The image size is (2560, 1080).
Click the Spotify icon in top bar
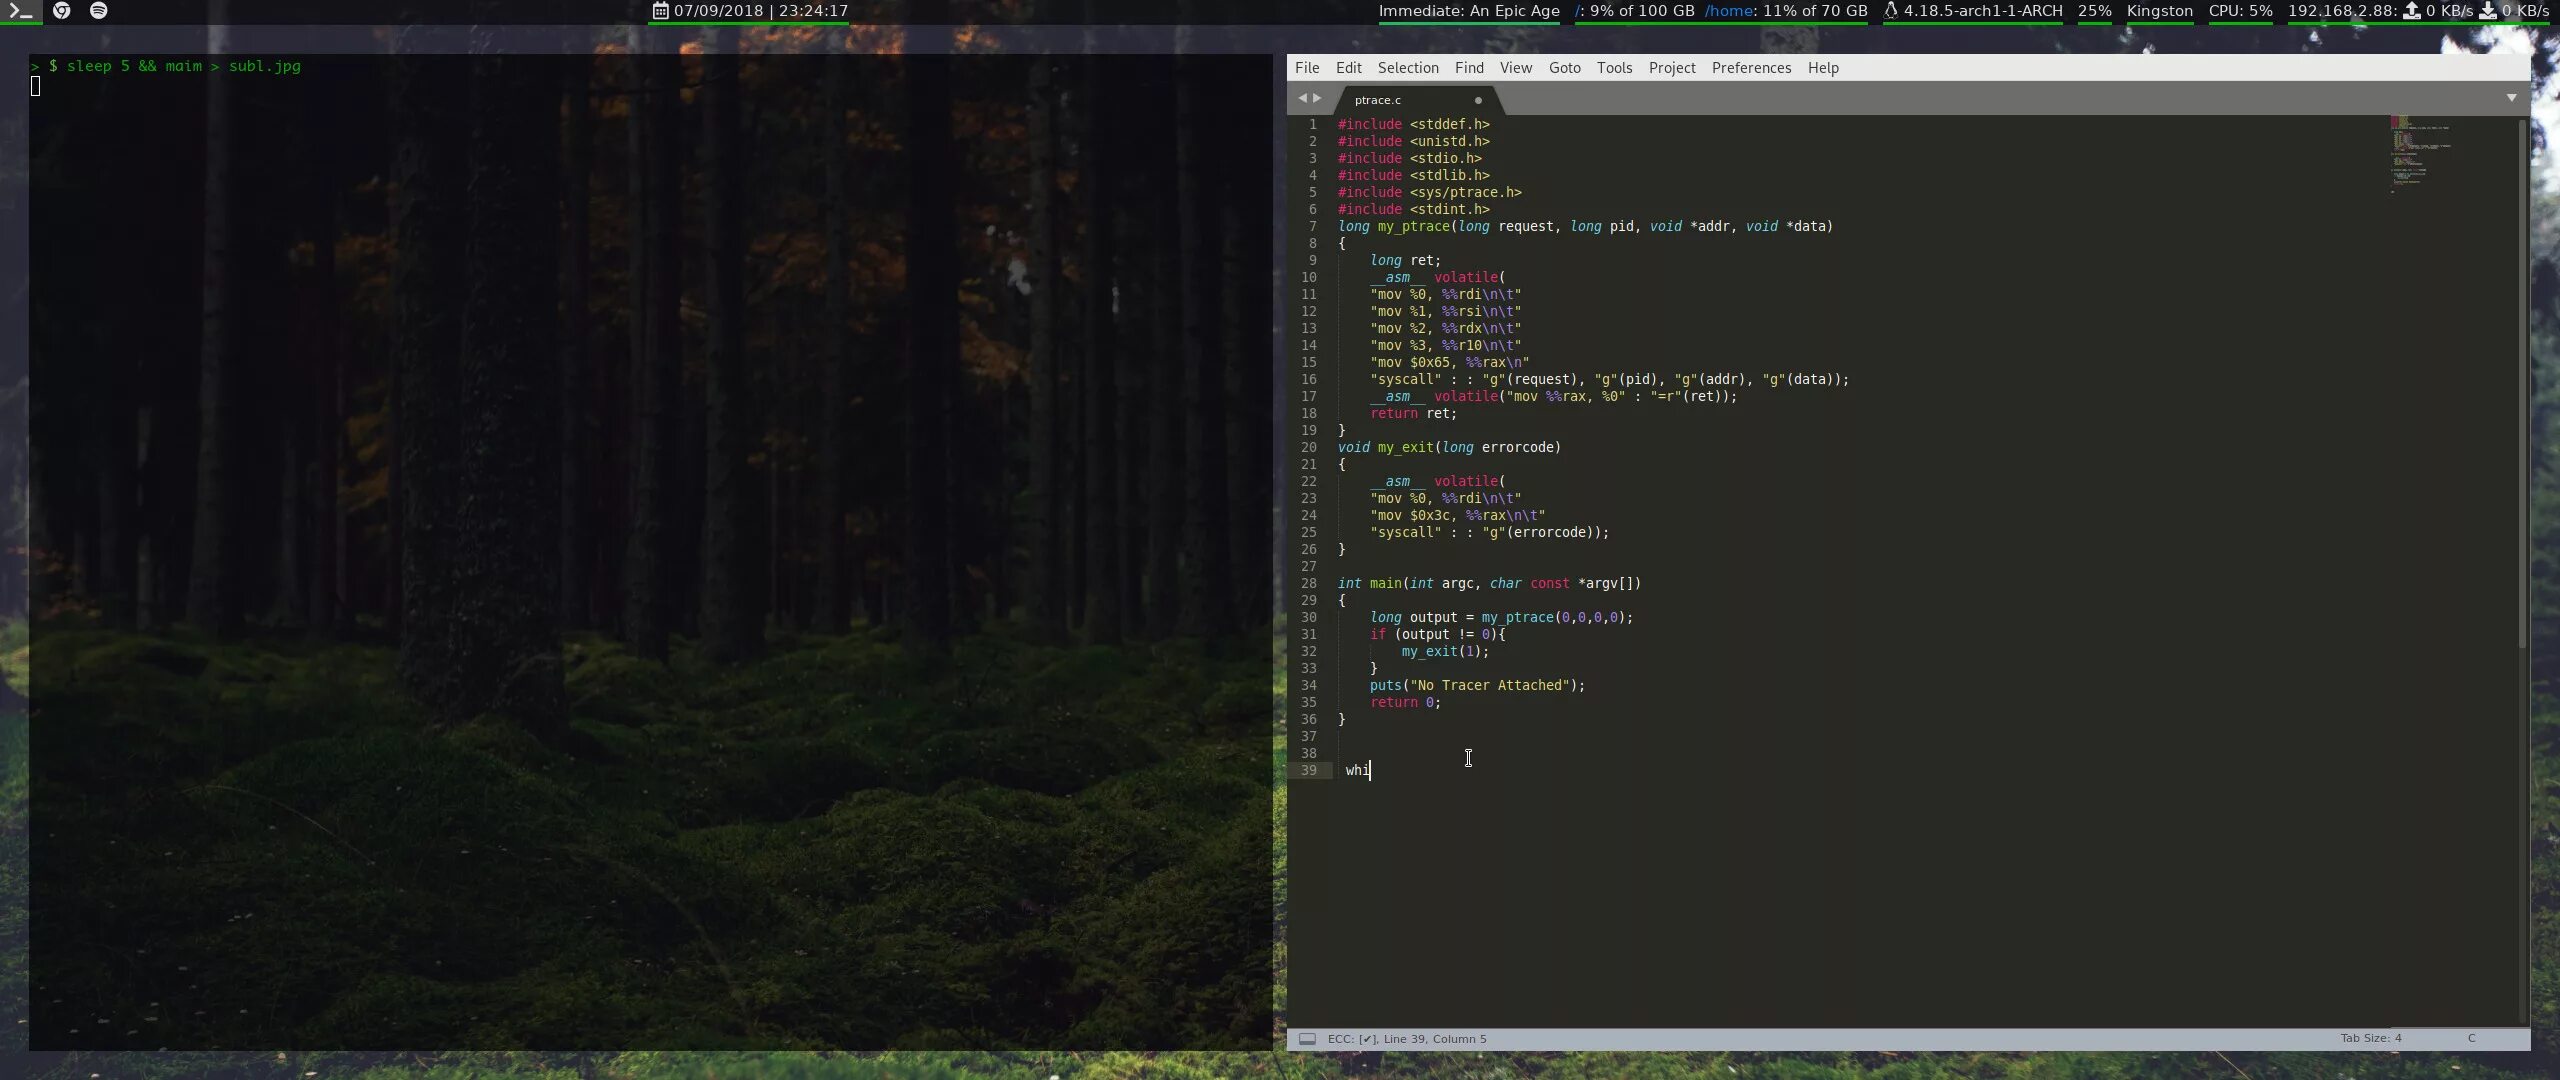(98, 11)
